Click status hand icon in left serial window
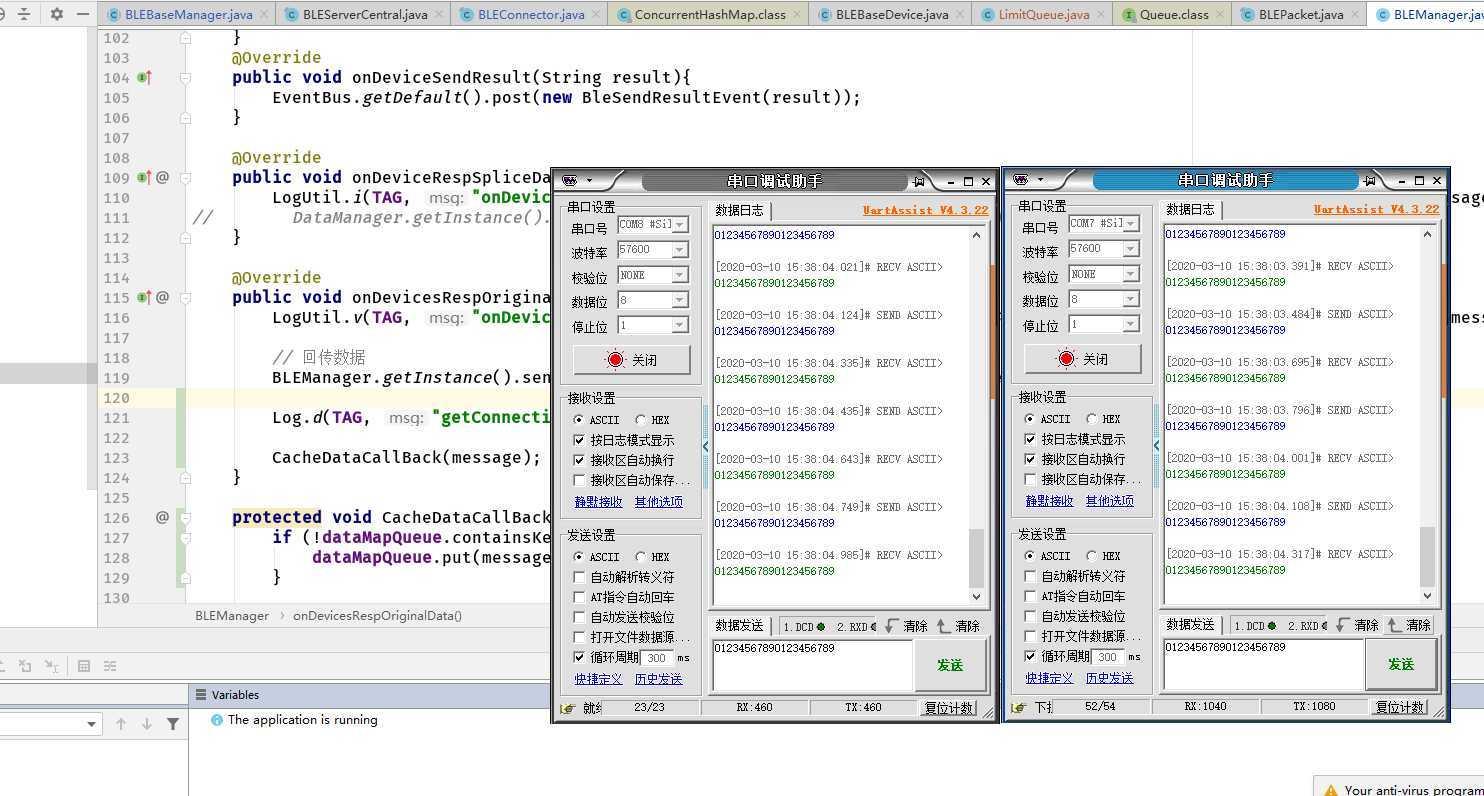Viewport: 1484px width, 796px height. 568,708
